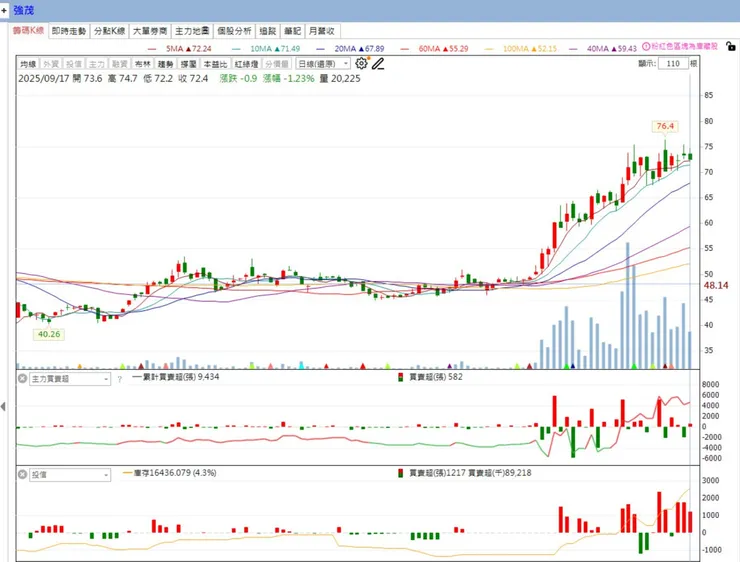Toggle 投信 overlay button in toolbar

pyautogui.click(x=74, y=64)
